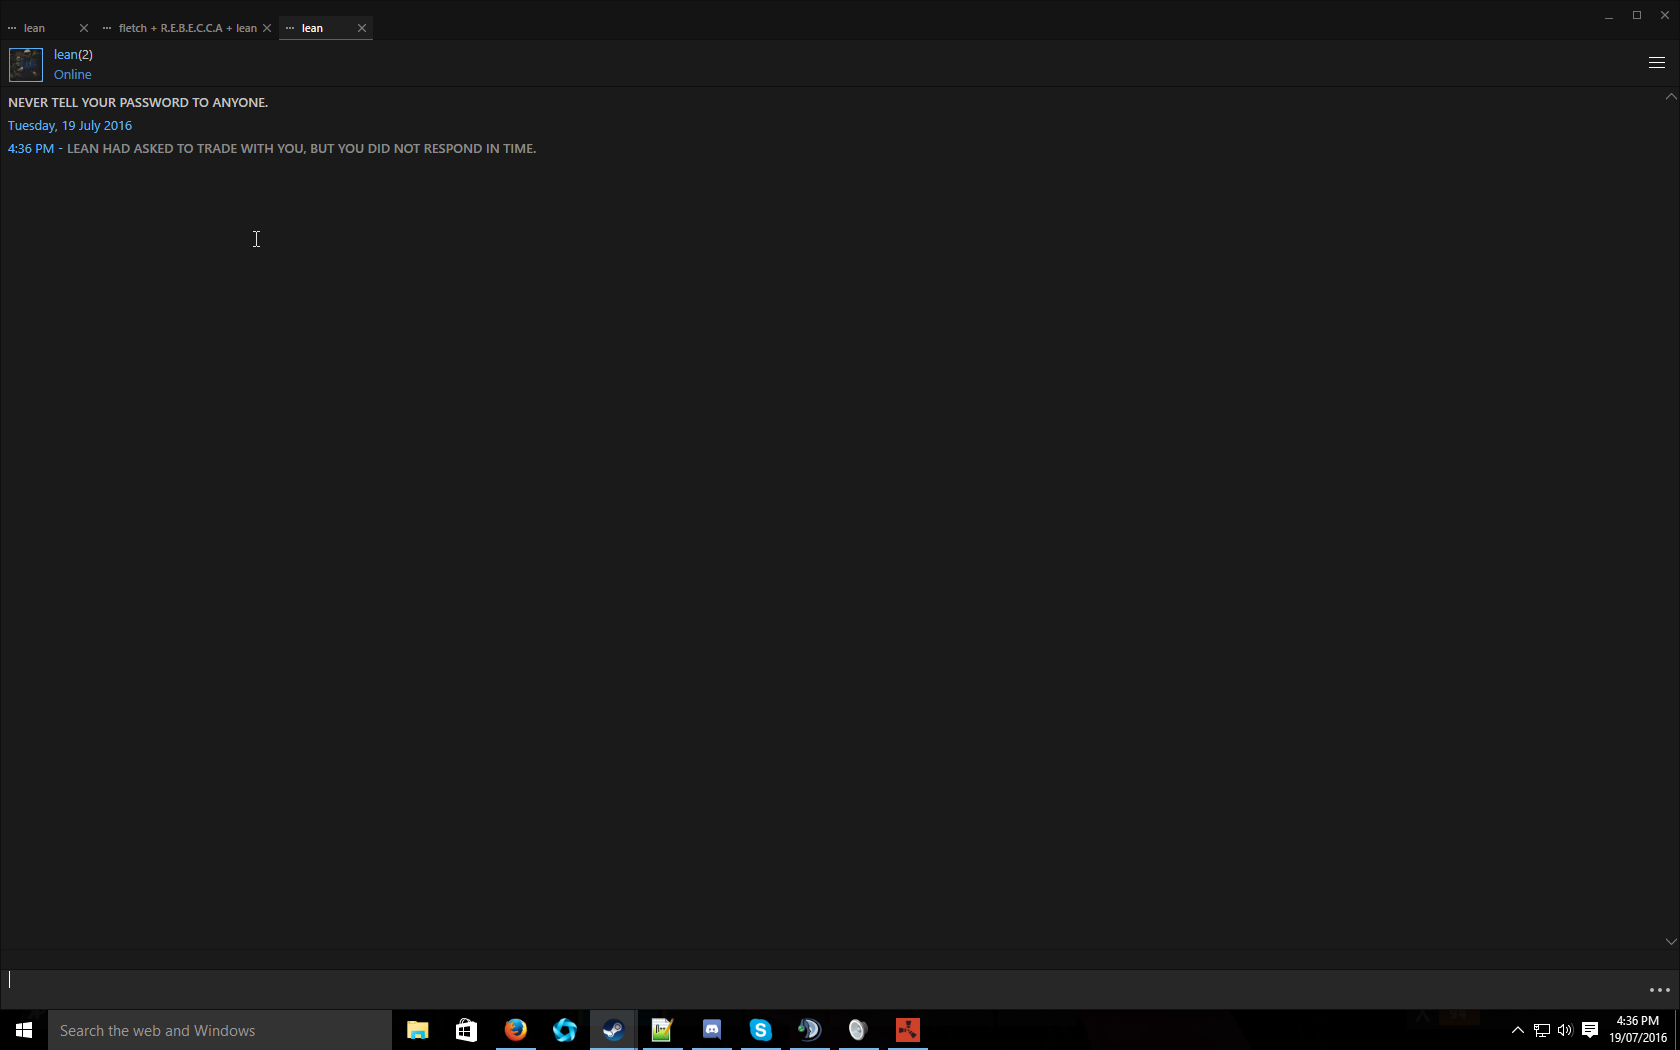Open the Windows Store taskbar icon
This screenshot has width=1680, height=1050.
click(x=466, y=1030)
